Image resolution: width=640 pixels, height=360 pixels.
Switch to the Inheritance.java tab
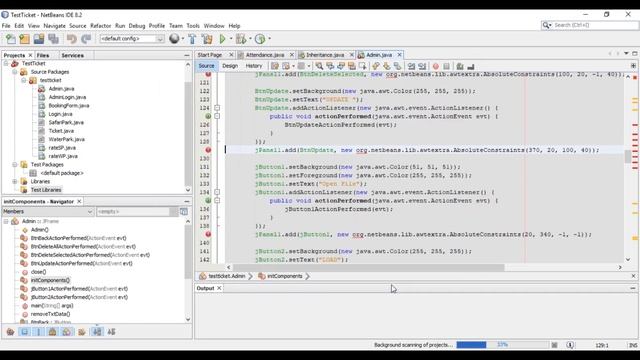tap(325, 55)
